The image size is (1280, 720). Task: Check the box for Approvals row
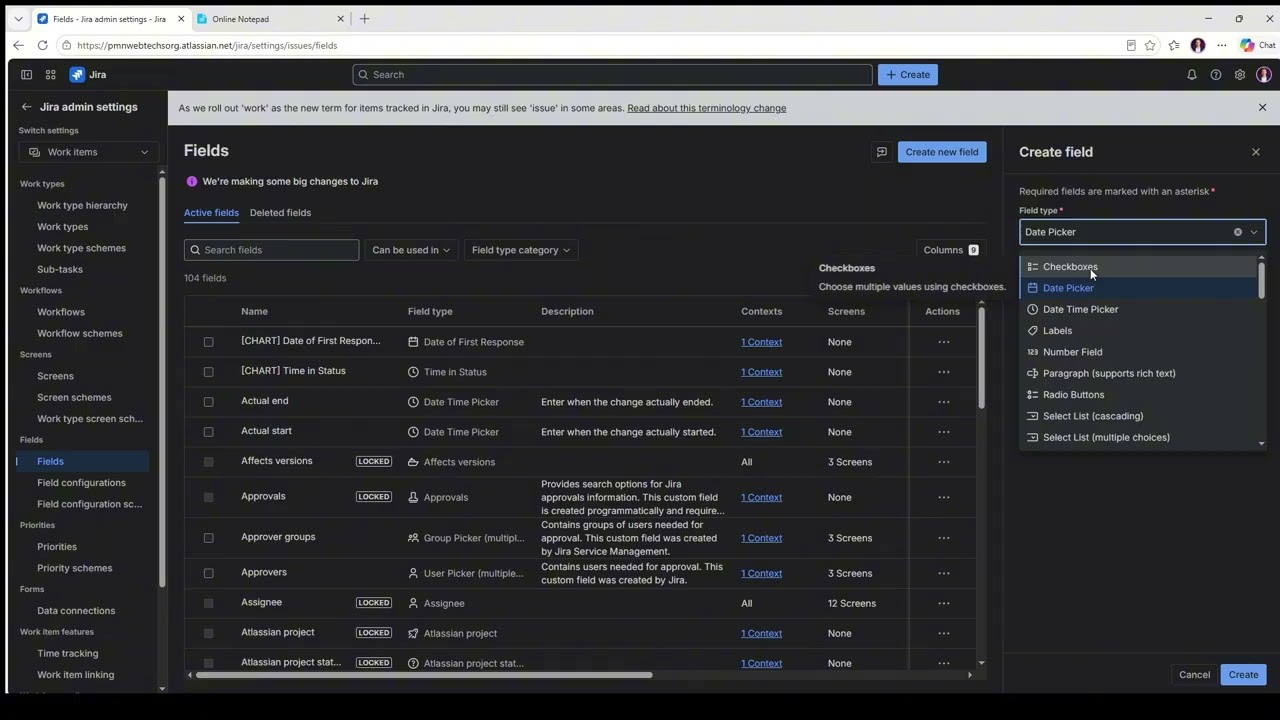click(x=208, y=497)
